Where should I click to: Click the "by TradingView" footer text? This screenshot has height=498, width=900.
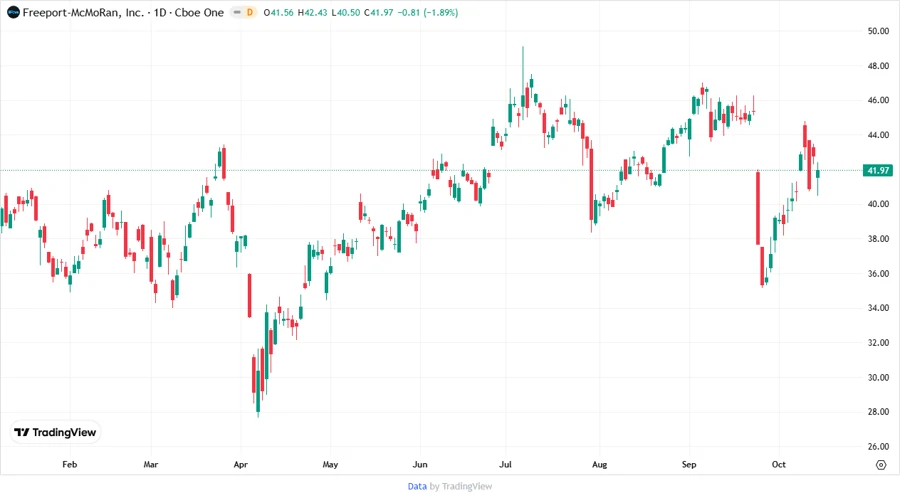coord(461,486)
